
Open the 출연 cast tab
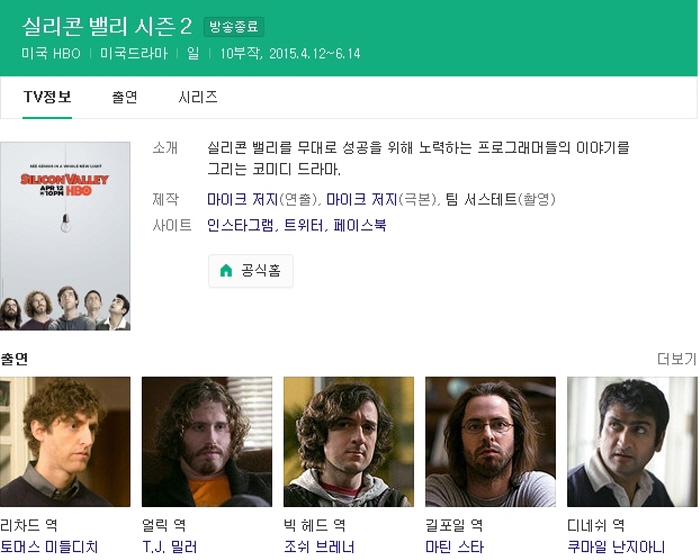click(x=125, y=97)
